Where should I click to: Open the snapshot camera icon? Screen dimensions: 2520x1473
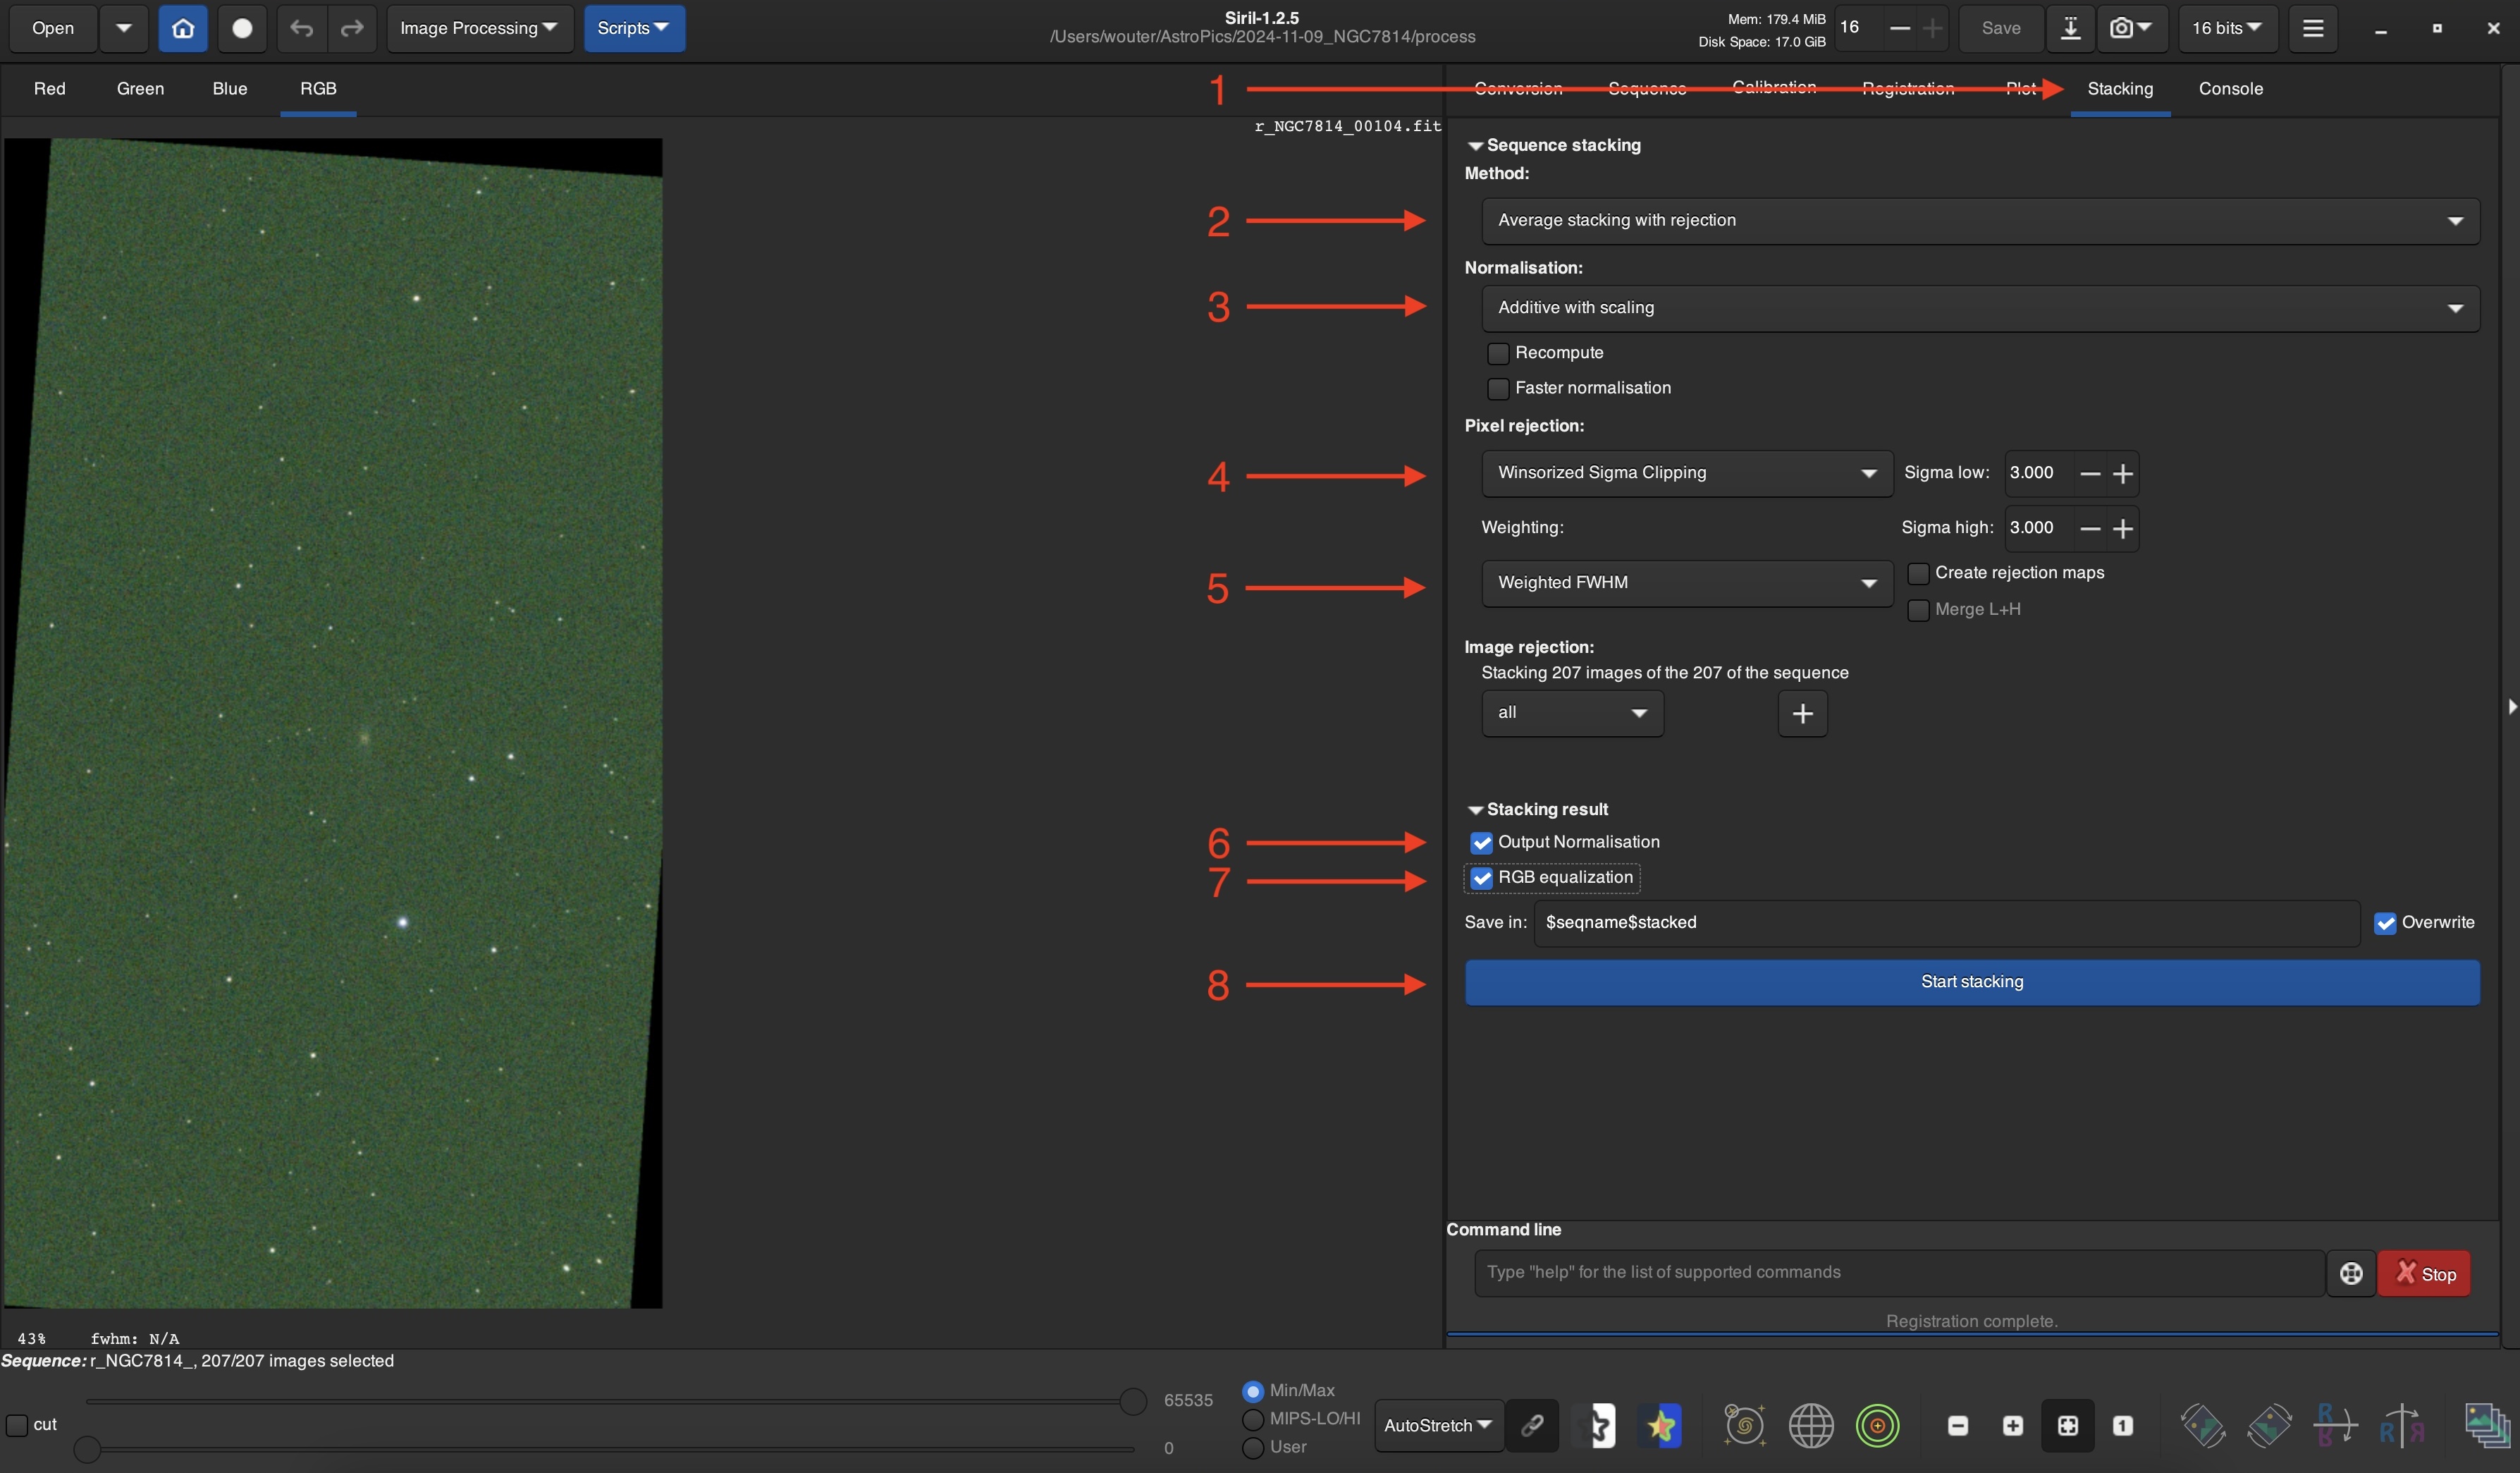(x=2121, y=28)
